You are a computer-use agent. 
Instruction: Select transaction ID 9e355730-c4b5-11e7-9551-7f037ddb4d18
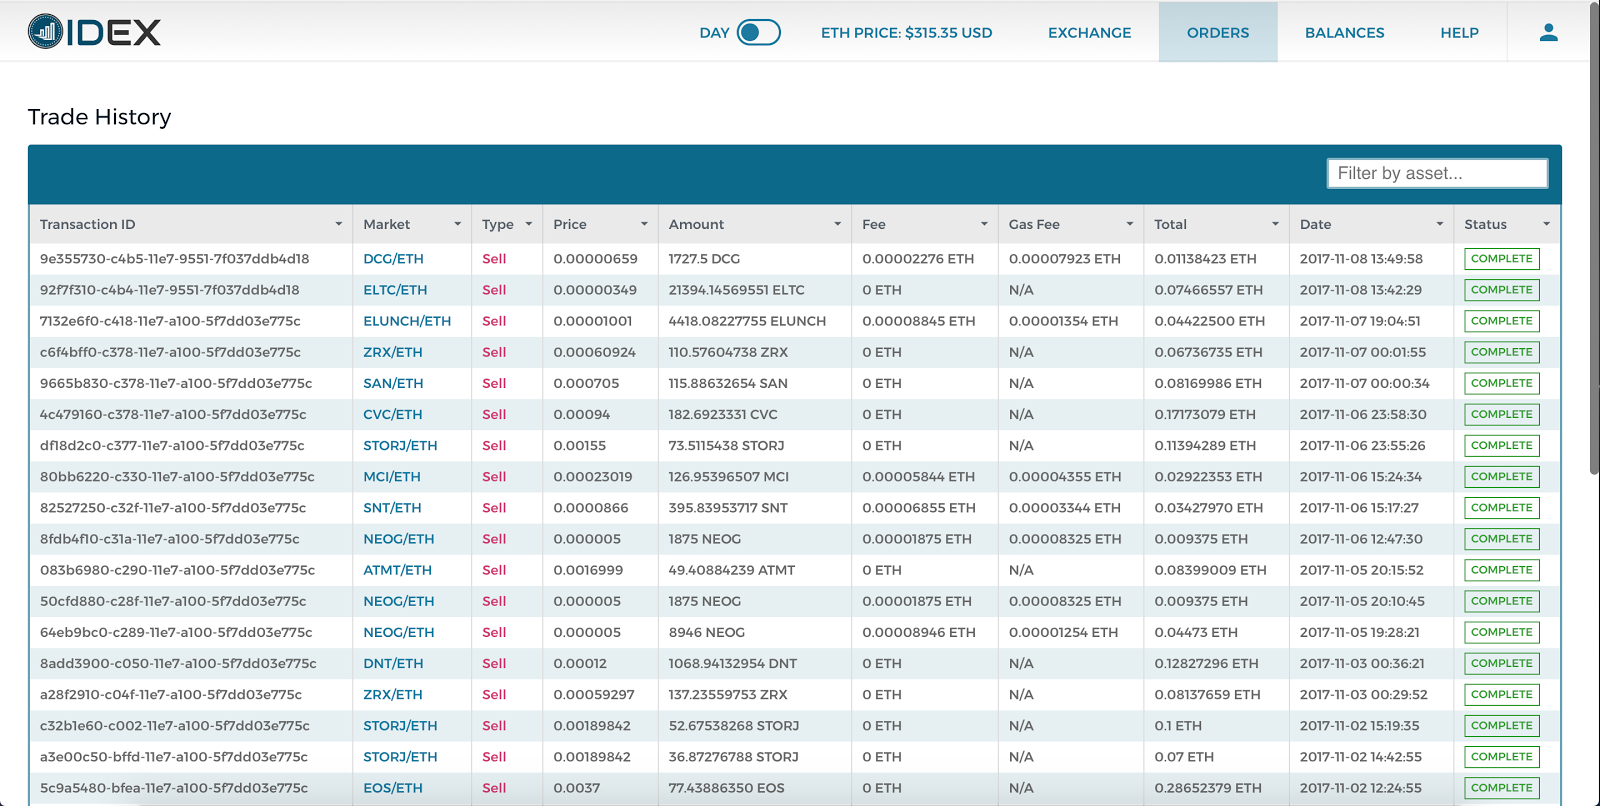tap(174, 259)
